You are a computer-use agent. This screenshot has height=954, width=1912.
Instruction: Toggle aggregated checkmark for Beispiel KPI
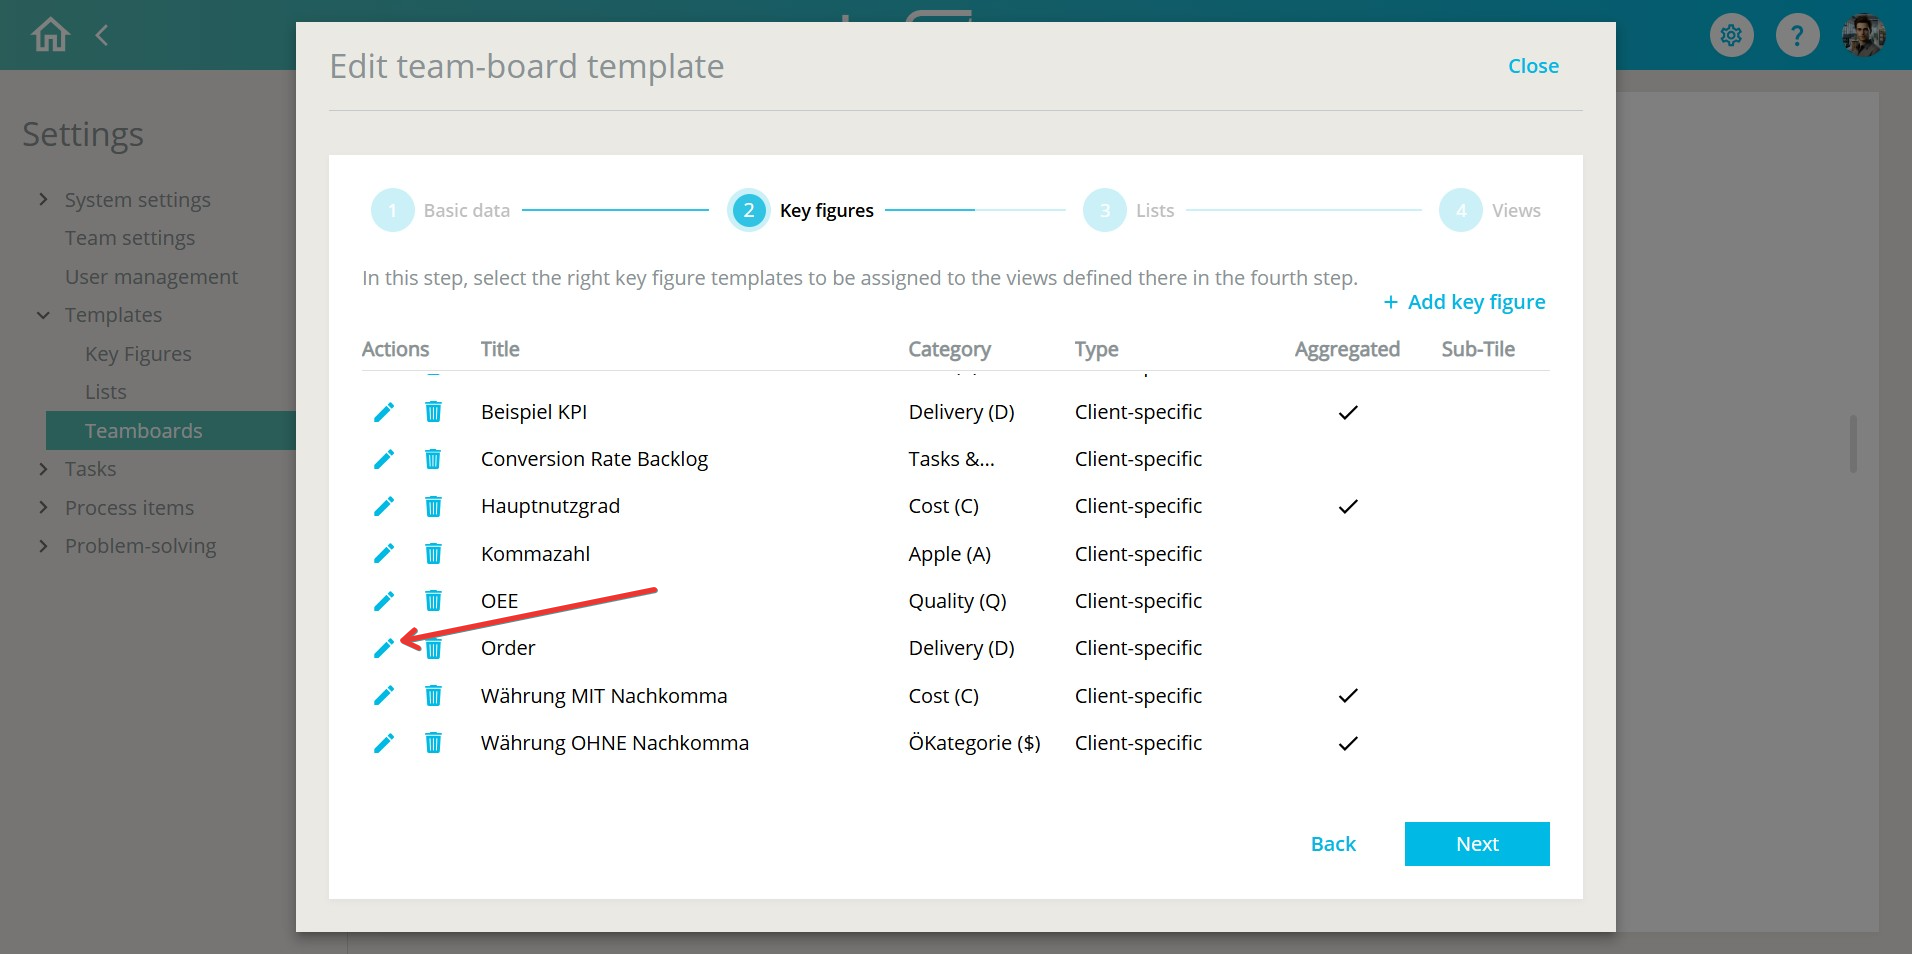point(1347,412)
